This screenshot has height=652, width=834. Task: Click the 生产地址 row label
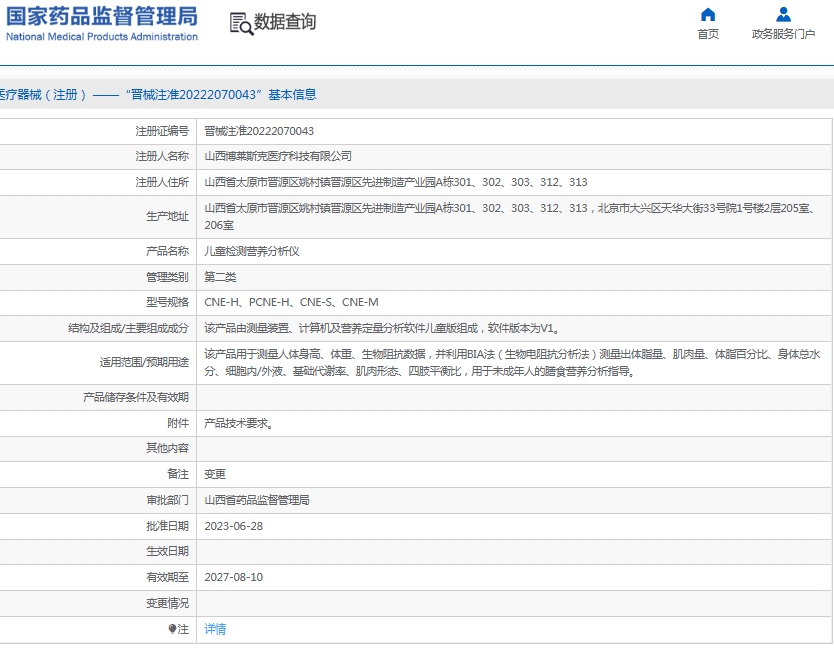coord(168,216)
